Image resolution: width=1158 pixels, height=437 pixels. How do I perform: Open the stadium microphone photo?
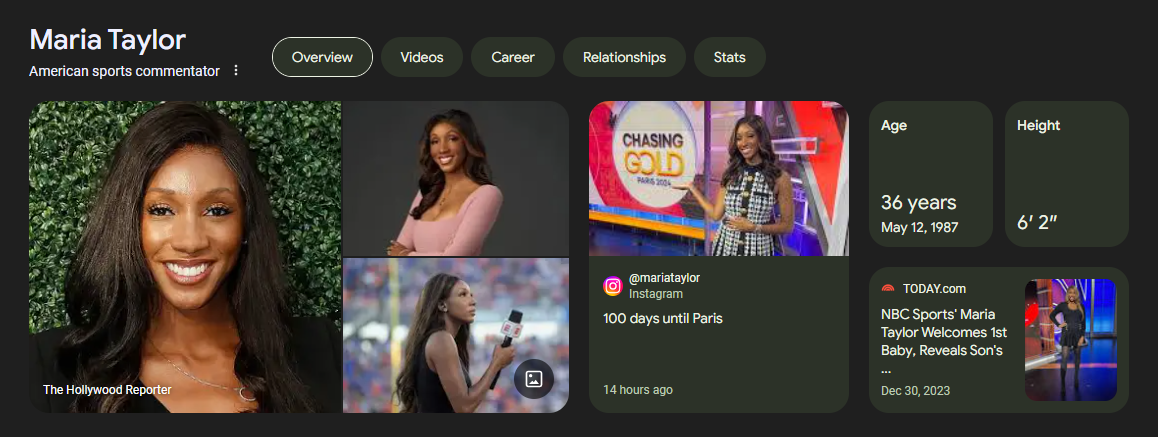coord(456,335)
